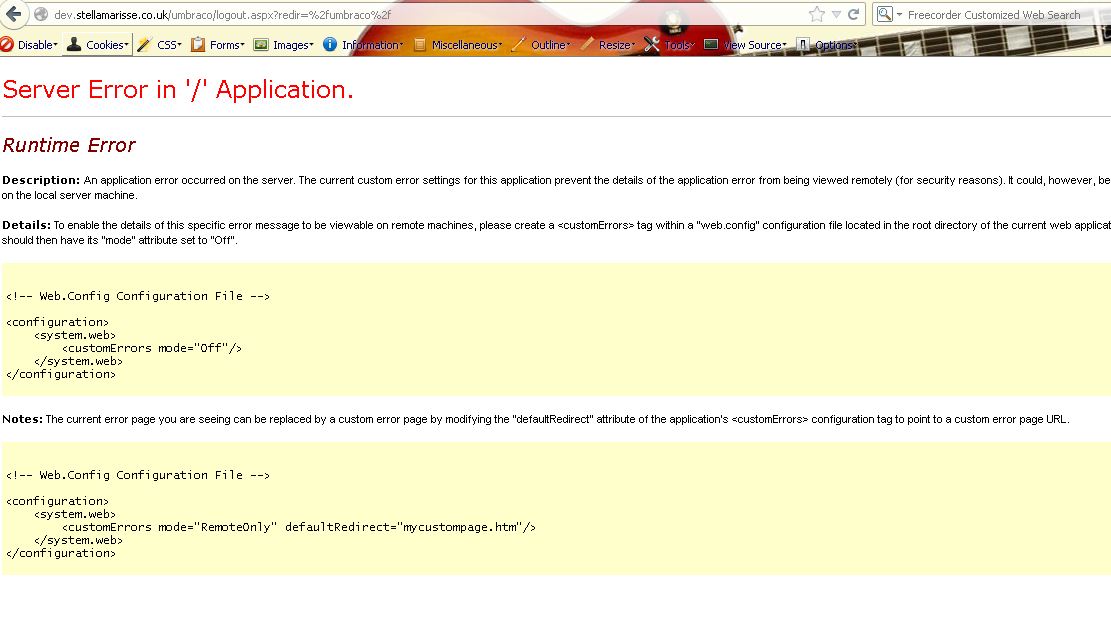Click the customErrors mode="RemoteOnly" code line
This screenshot has width=1111, height=629.
(298, 528)
